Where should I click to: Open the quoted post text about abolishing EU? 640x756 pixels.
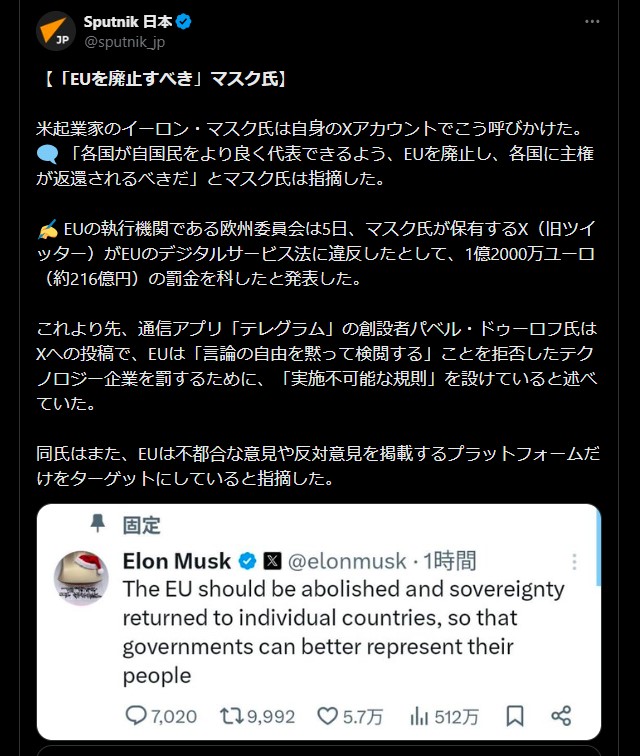click(344, 632)
